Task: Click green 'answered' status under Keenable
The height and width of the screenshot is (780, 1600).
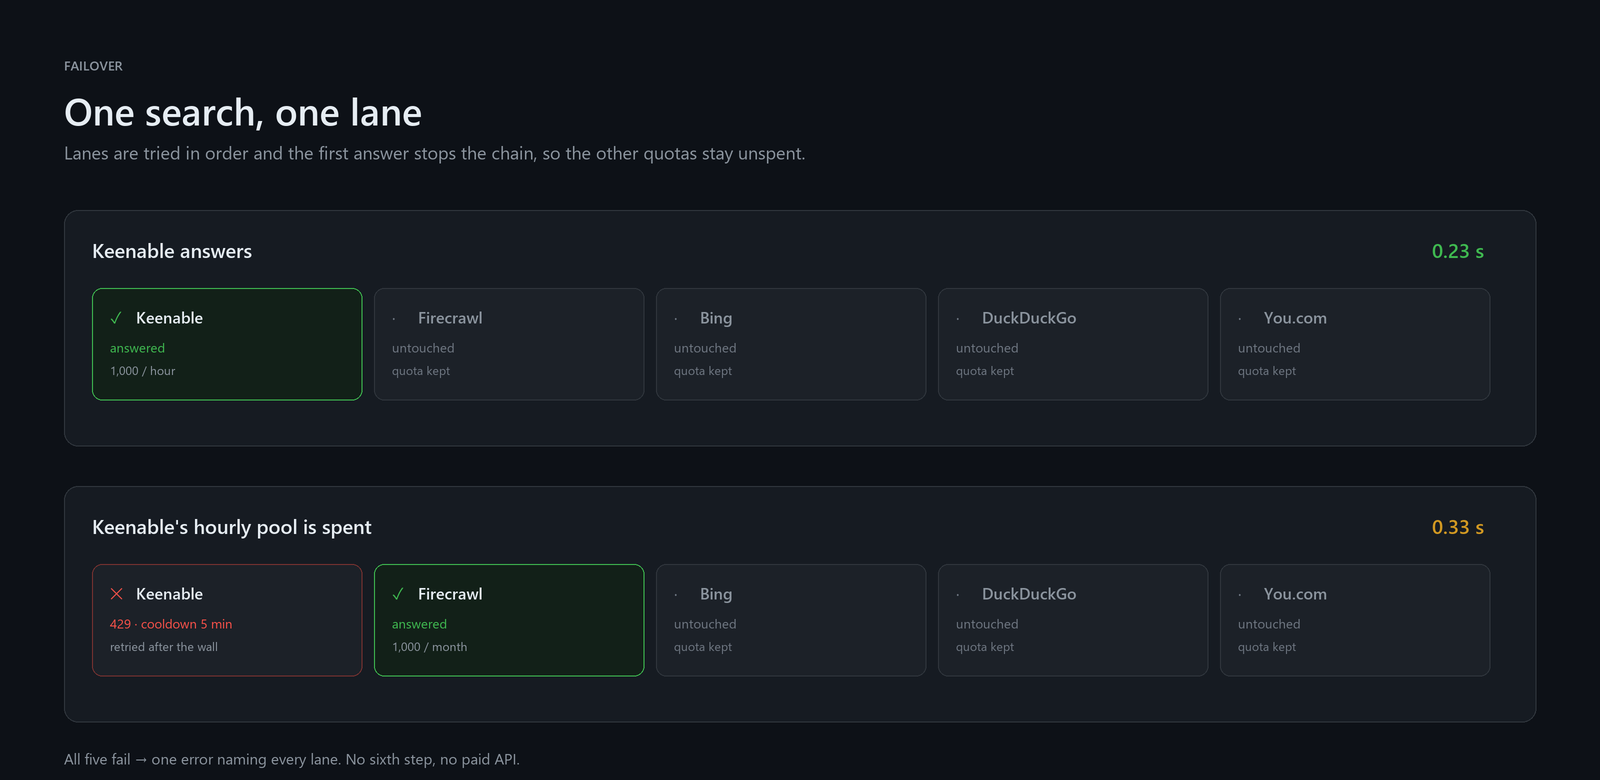Action: click(x=138, y=348)
